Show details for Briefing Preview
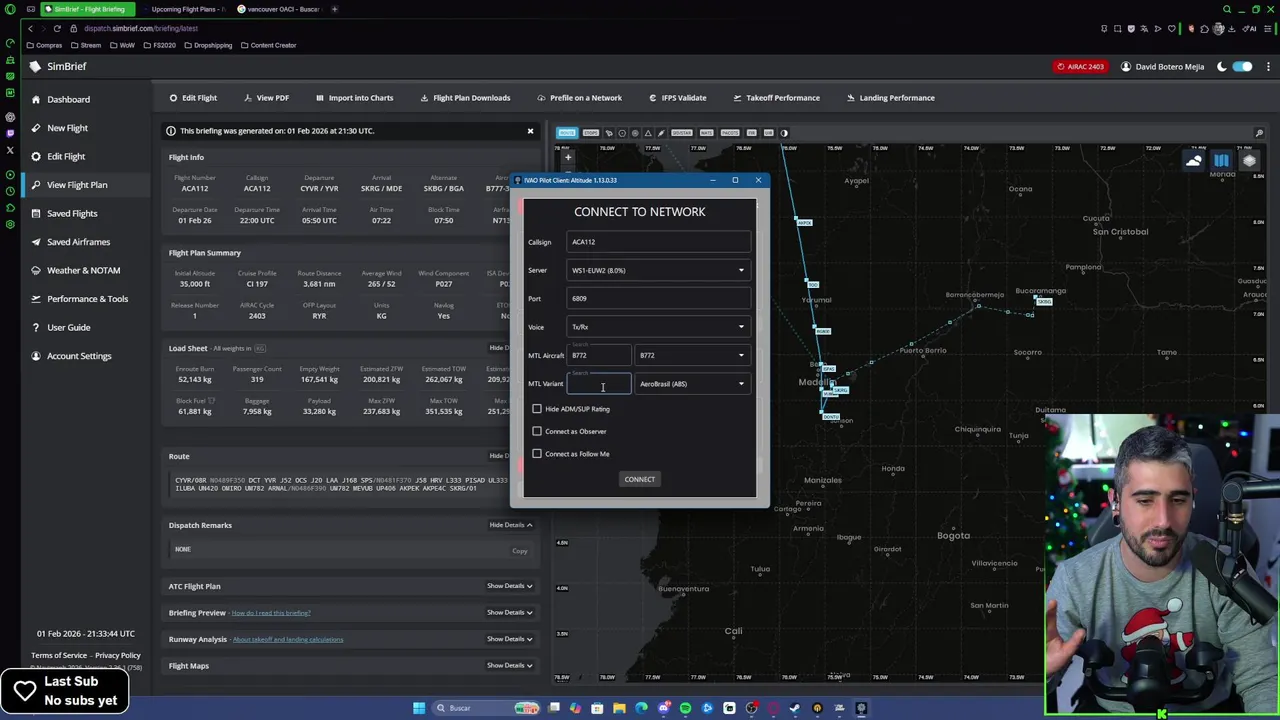 (510, 612)
